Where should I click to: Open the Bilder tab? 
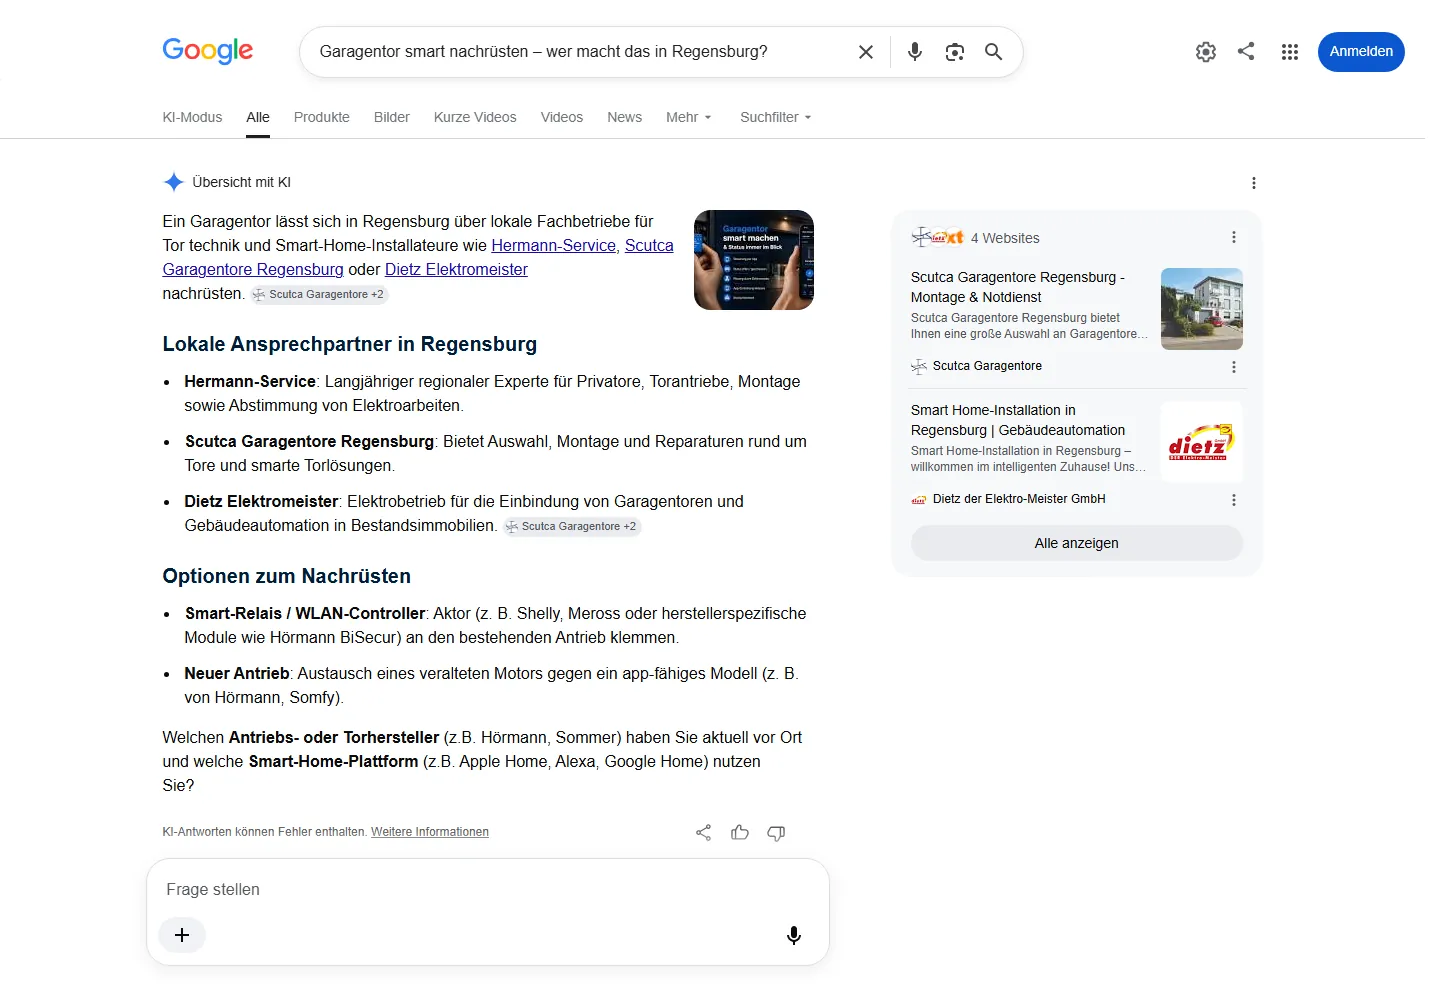392,117
